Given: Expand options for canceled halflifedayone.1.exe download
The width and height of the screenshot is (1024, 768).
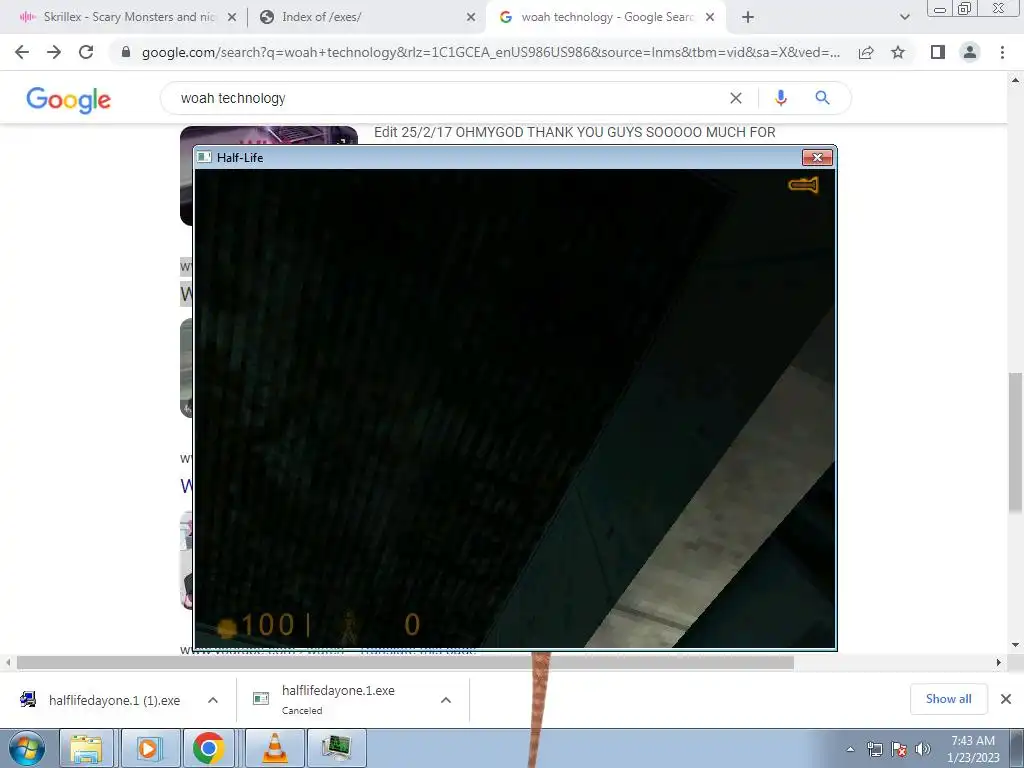Looking at the screenshot, I should [446, 700].
